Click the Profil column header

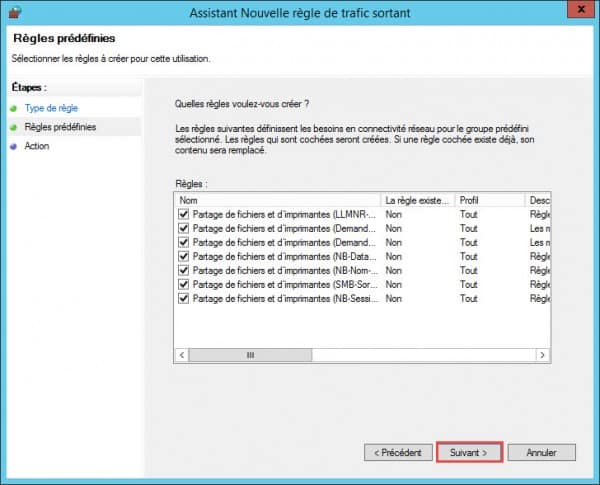point(489,200)
